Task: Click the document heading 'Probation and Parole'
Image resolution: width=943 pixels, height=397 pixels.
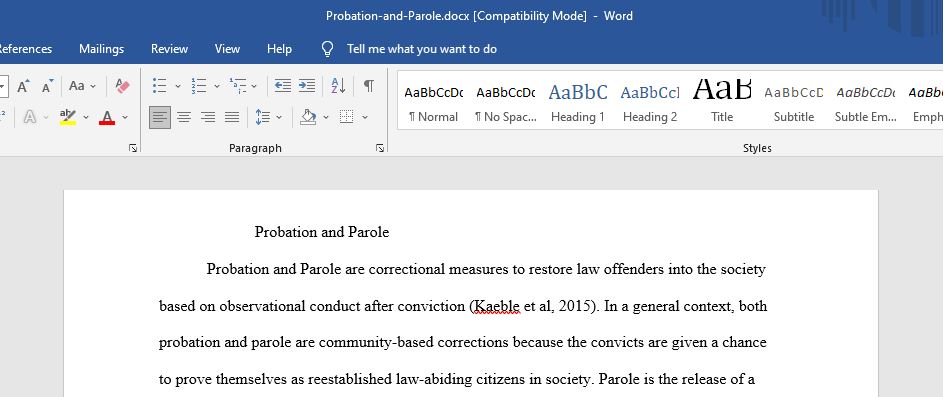Action: (x=322, y=232)
